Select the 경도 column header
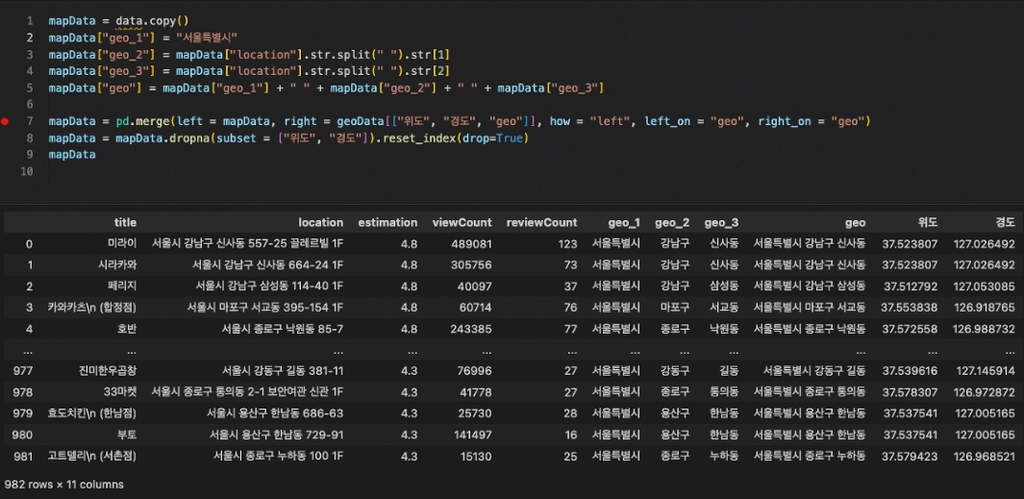 point(1005,223)
